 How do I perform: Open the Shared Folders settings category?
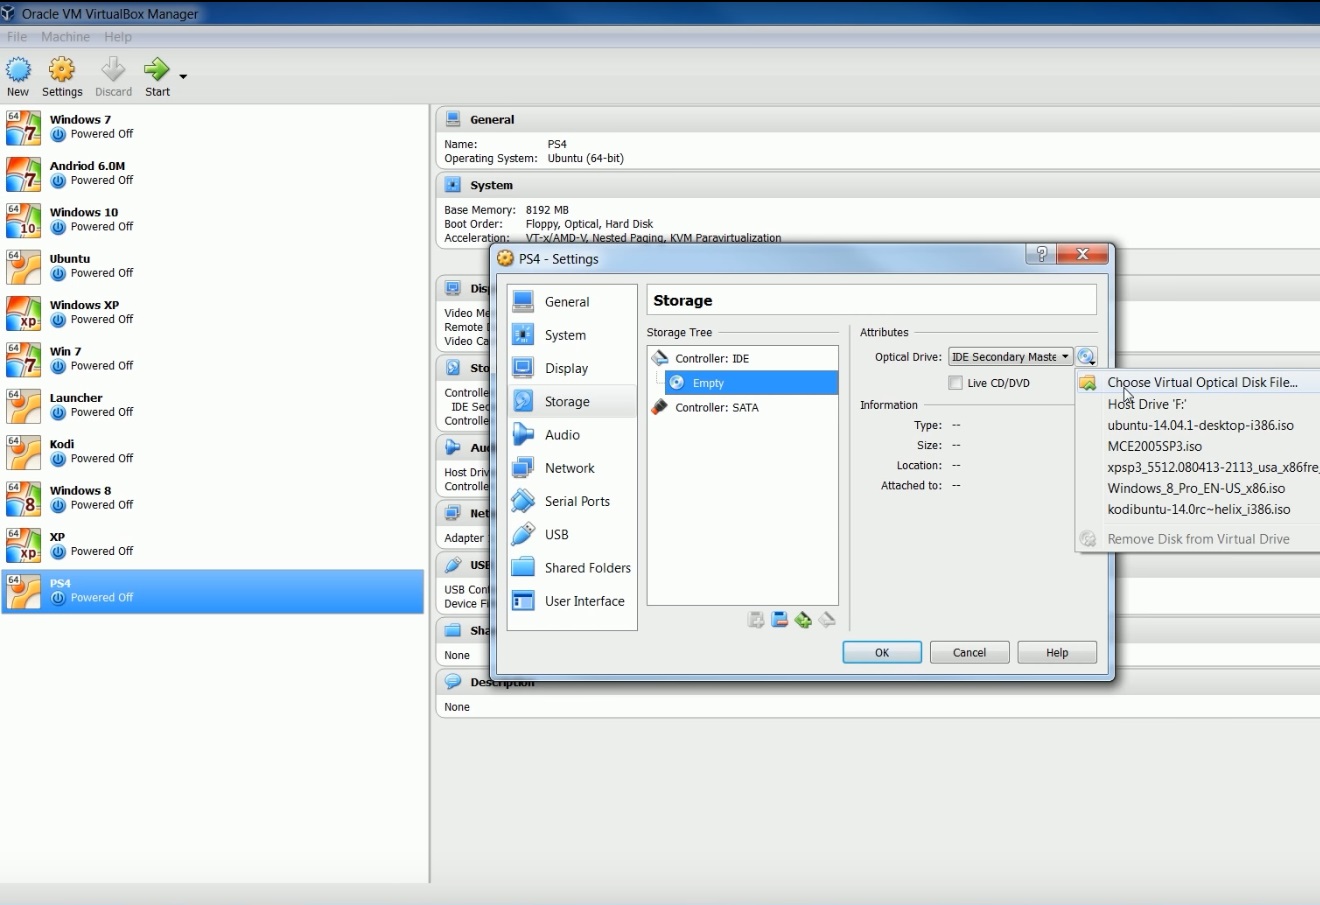tap(571, 567)
